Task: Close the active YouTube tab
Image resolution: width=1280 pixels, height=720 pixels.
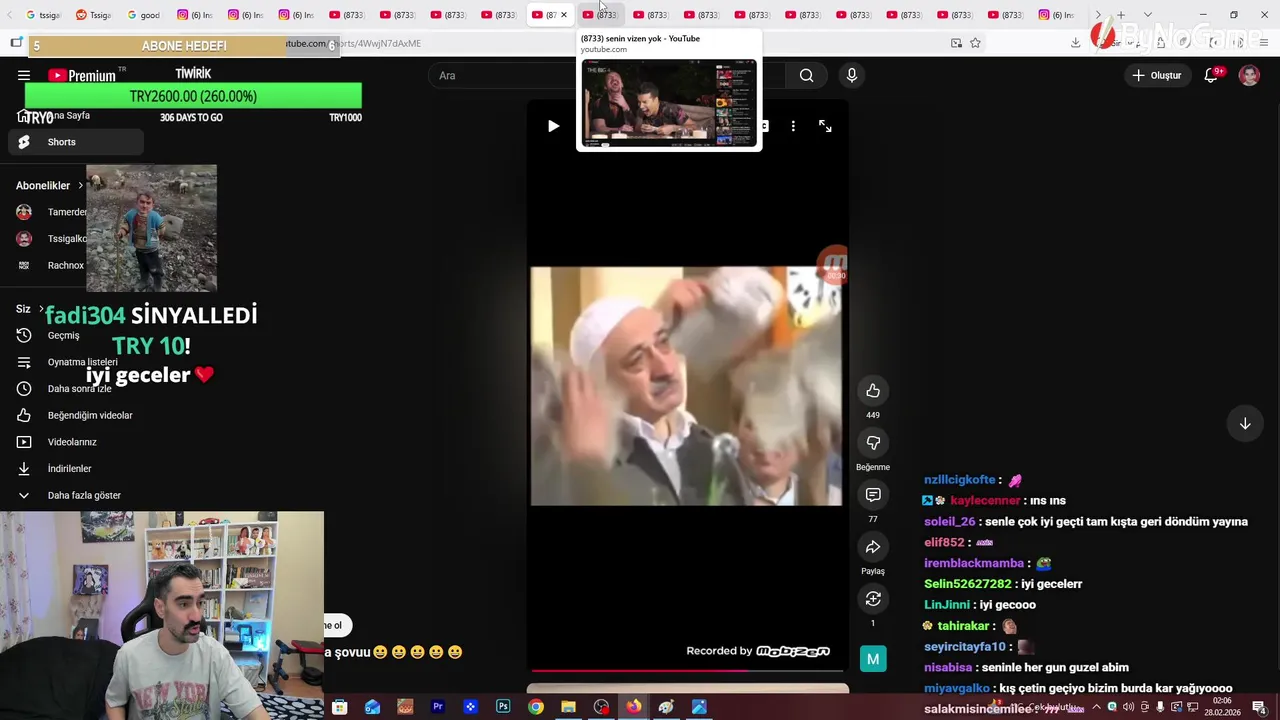Action: pyautogui.click(x=564, y=15)
